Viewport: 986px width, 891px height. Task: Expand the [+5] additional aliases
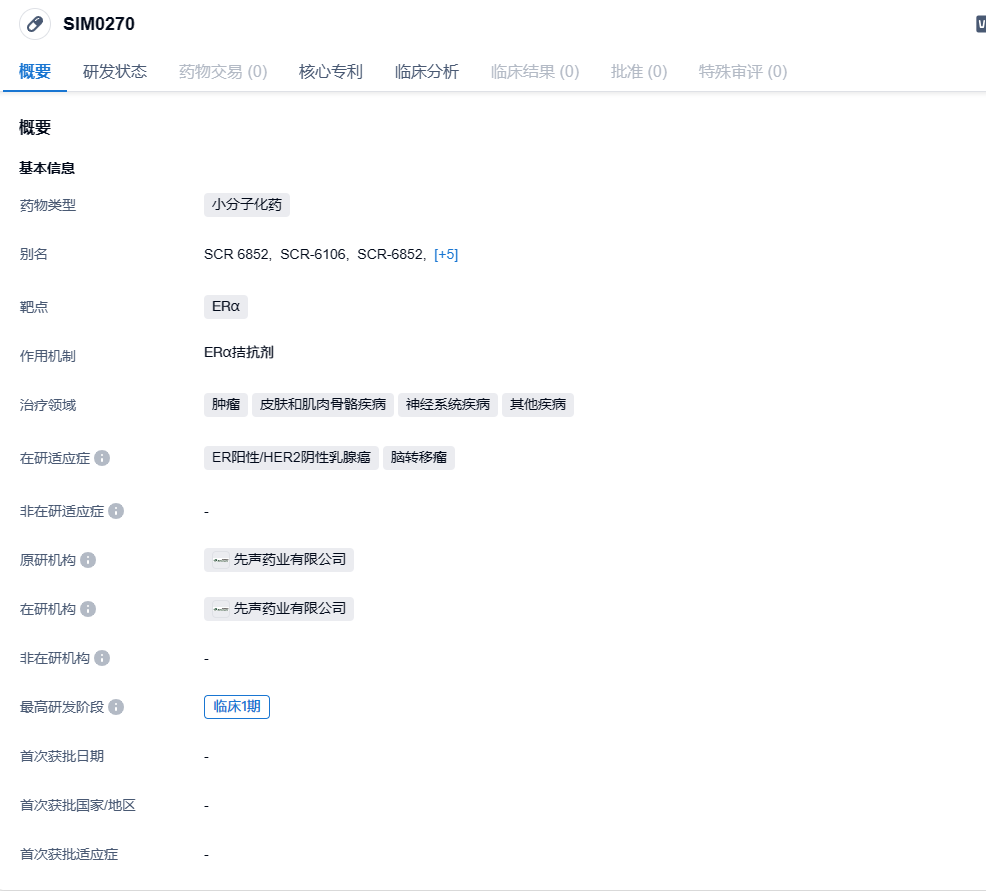tap(446, 254)
